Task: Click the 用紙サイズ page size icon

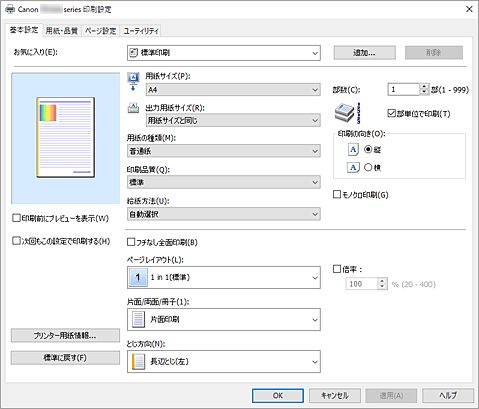Action: point(133,82)
